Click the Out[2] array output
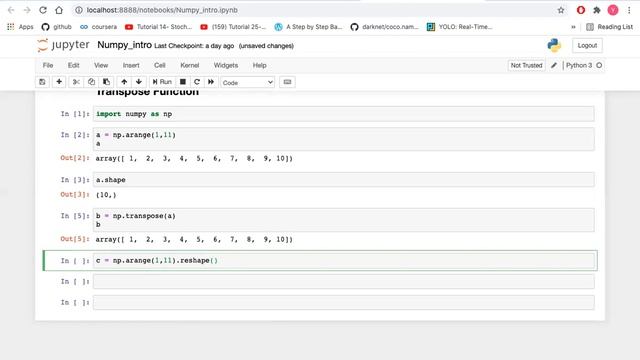Screen dimensions: 640x360 (x=194, y=158)
